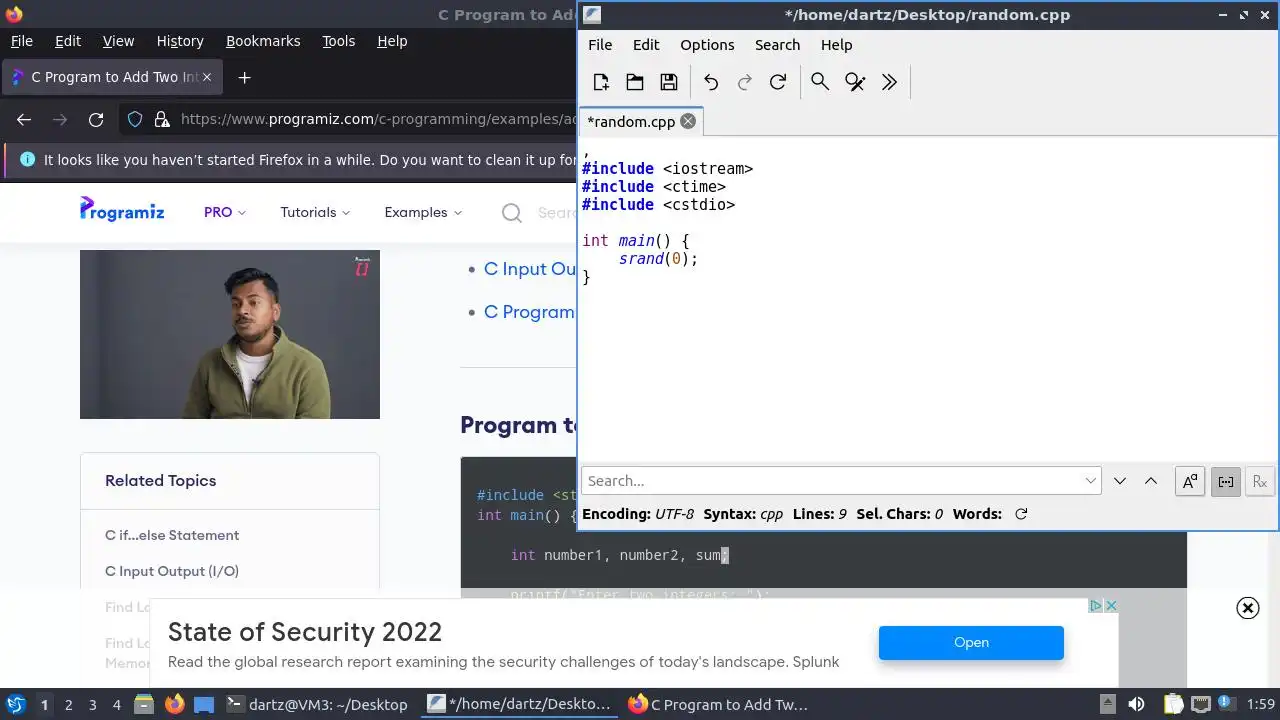Open the editor's Options menu
The width and height of the screenshot is (1280, 720).
(707, 45)
